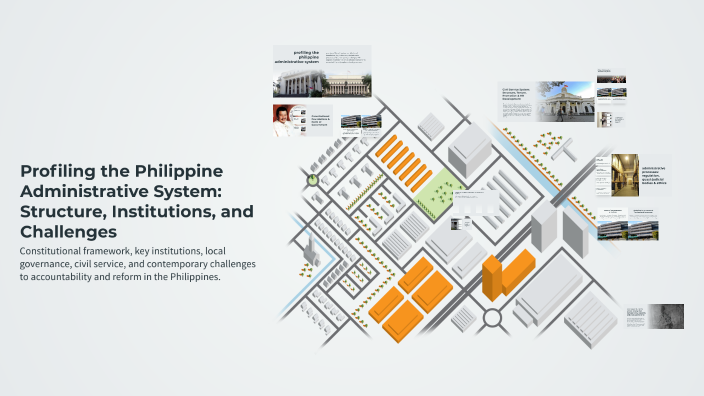
Task: Click the main presentation title text
Action: pyautogui.click(x=137, y=201)
